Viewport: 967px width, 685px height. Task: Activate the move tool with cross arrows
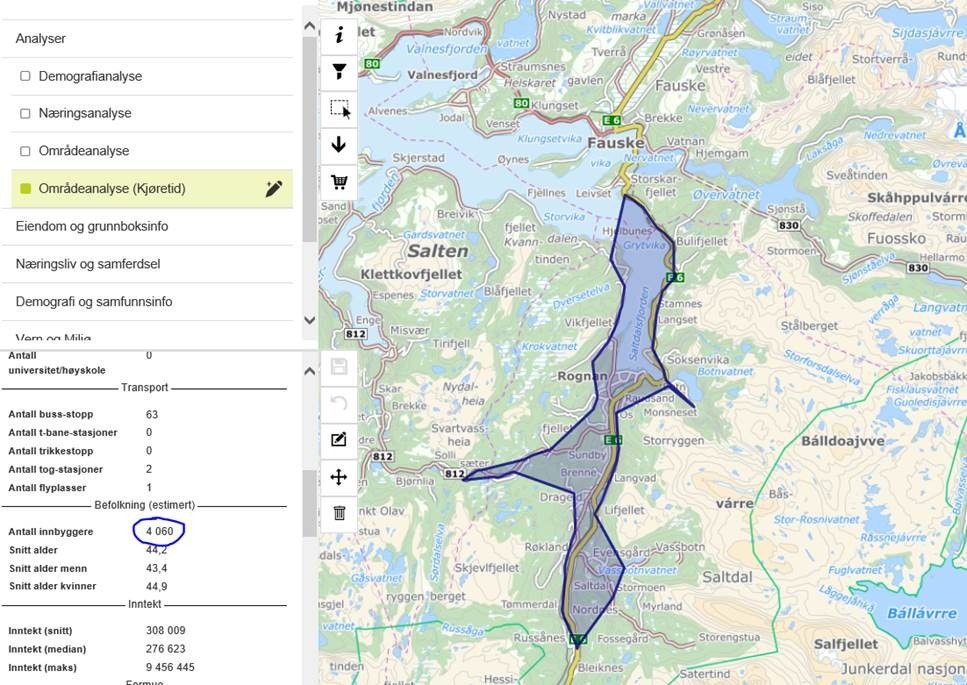(338, 477)
